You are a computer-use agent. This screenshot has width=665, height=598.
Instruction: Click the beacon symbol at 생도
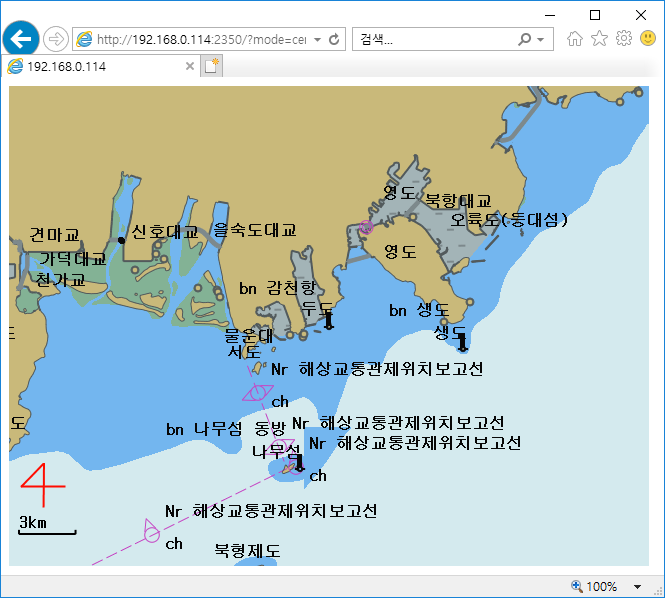pyautogui.click(x=462, y=343)
